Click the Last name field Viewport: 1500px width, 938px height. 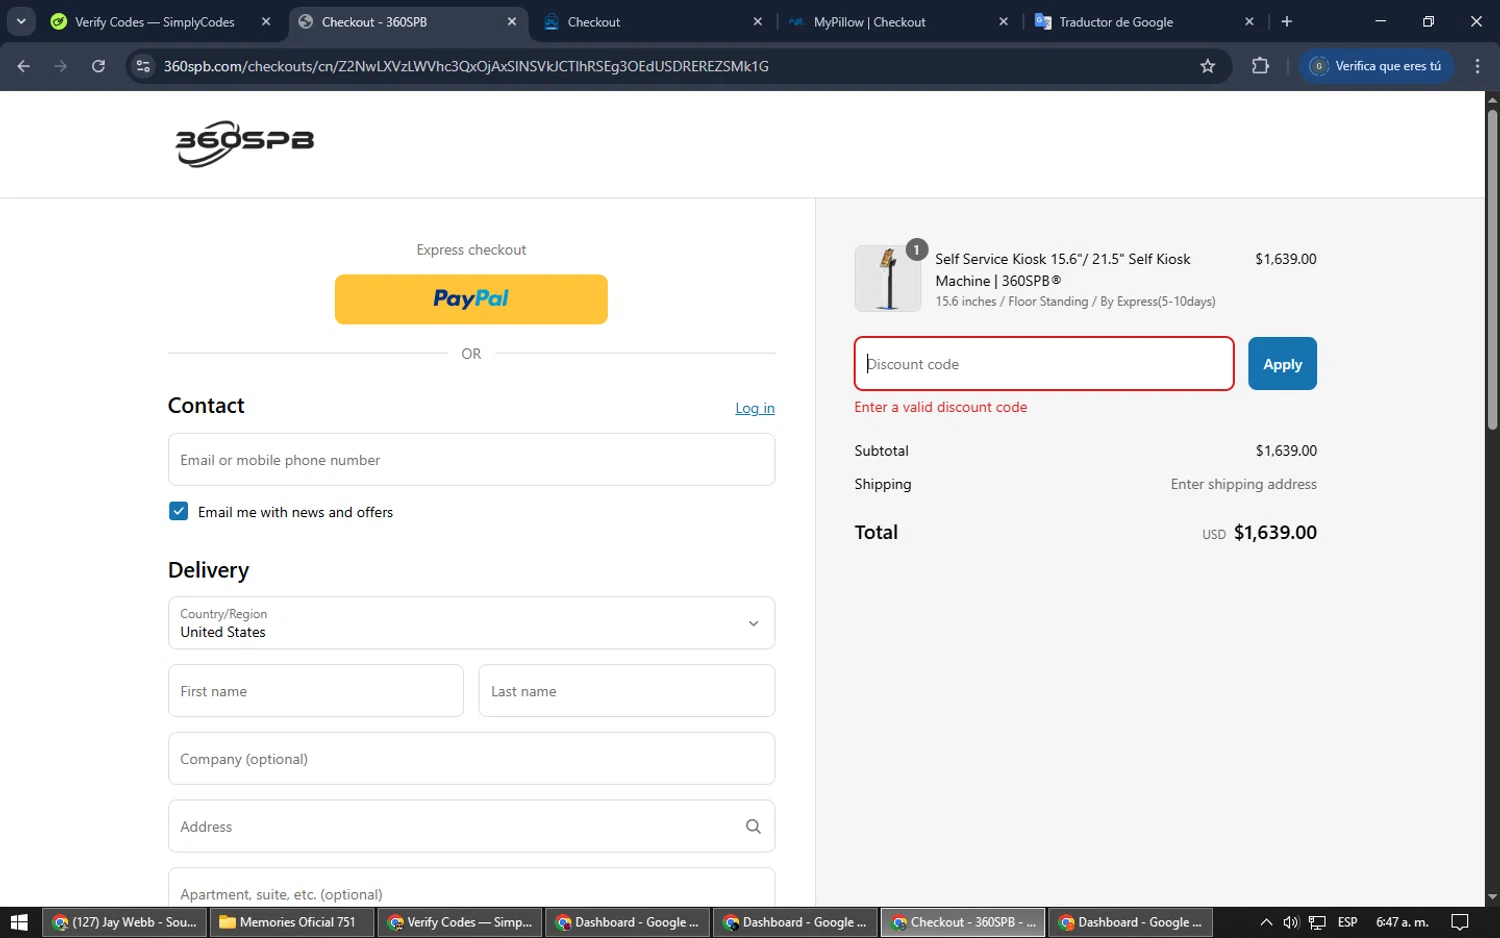[x=627, y=691]
